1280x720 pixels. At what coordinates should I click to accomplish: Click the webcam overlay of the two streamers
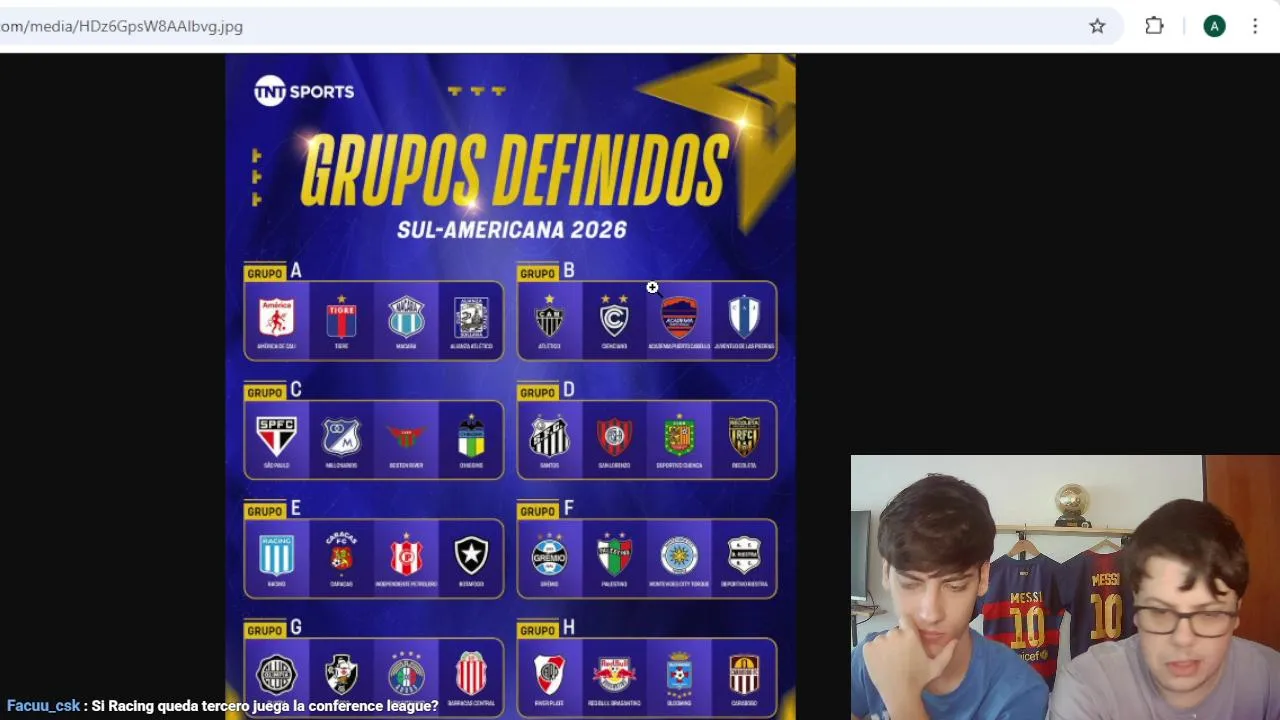(x=1065, y=588)
